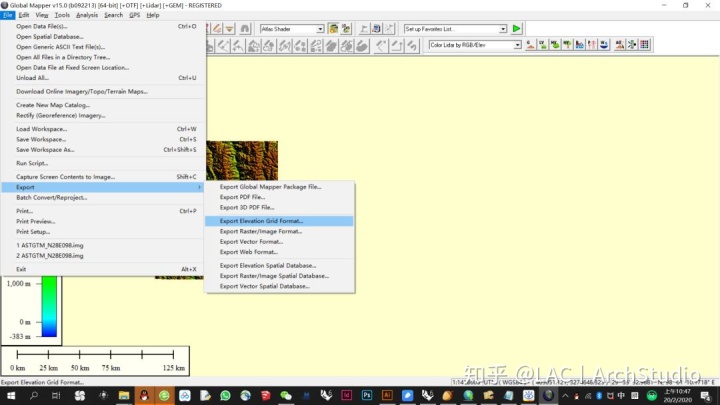Click the Lidar high vegetation tree icon

pyautogui.click(x=568, y=45)
